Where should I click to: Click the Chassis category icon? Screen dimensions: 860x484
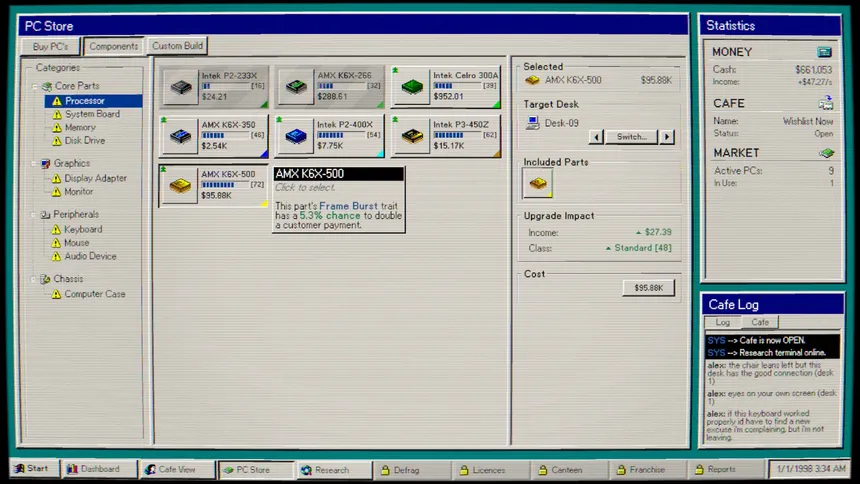[x=46, y=279]
